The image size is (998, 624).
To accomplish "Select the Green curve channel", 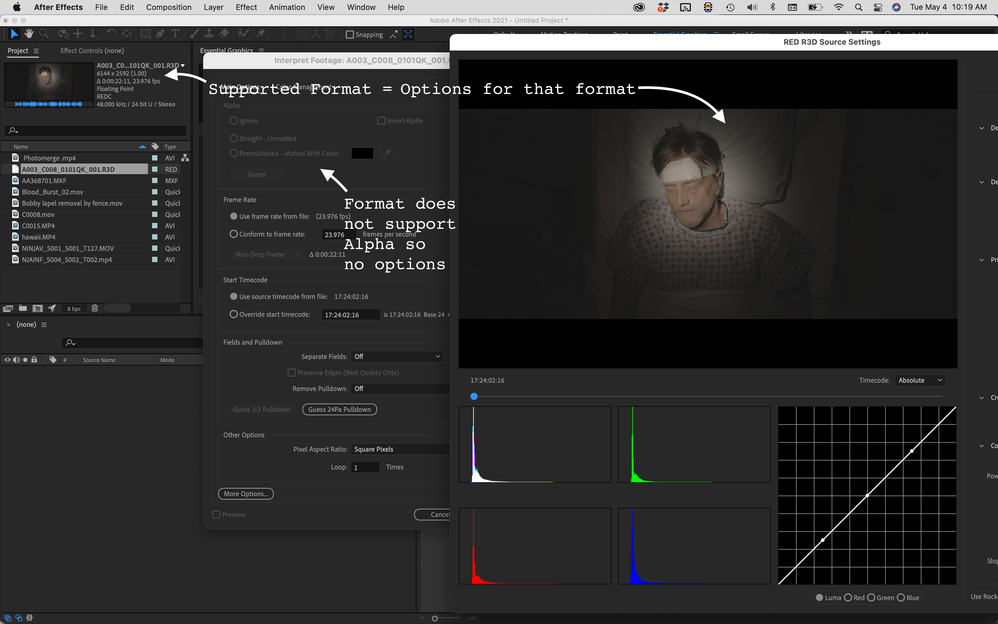I will click(x=871, y=597).
